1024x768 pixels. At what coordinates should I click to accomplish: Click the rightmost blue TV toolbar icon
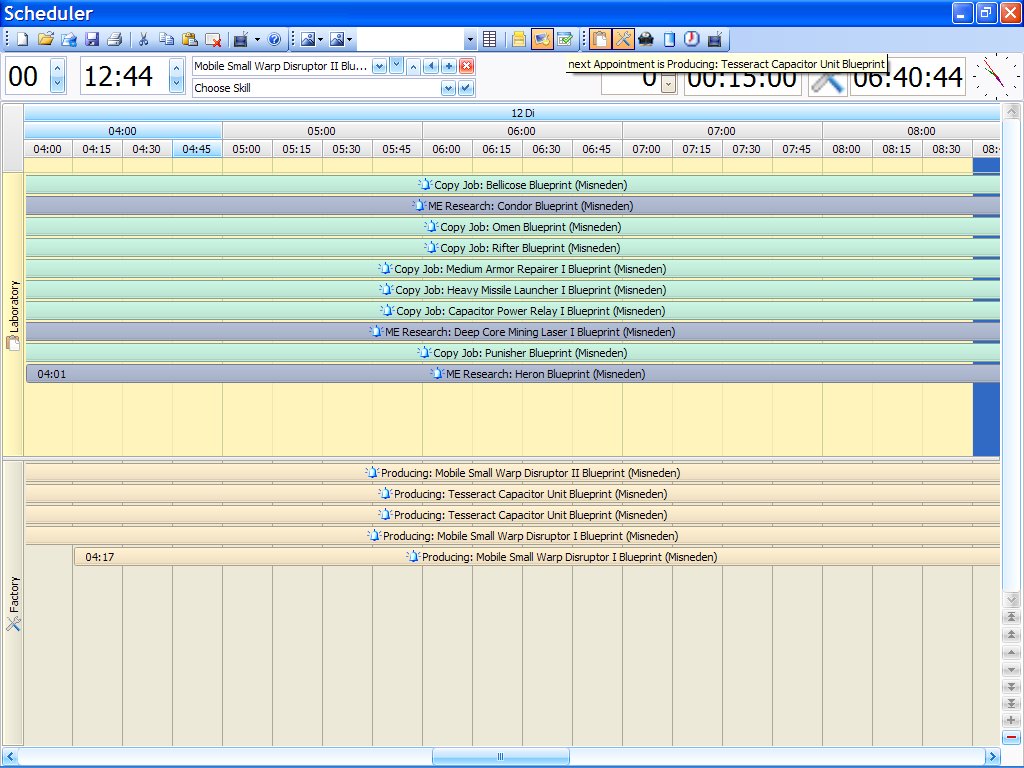tap(715, 40)
